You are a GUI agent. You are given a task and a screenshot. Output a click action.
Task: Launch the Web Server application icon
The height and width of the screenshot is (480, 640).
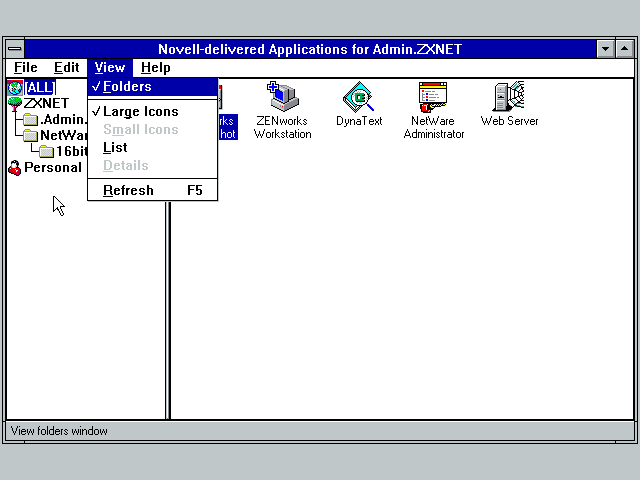[508, 97]
